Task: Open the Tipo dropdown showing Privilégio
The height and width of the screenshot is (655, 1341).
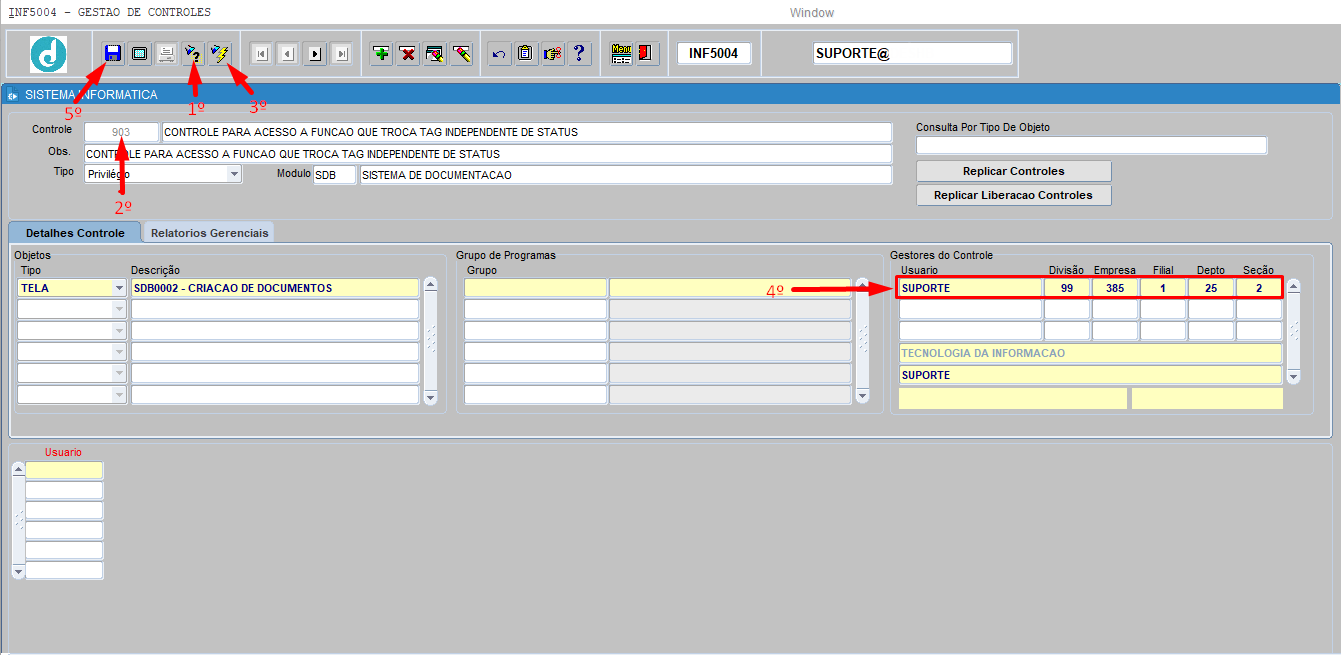Action: [234, 174]
